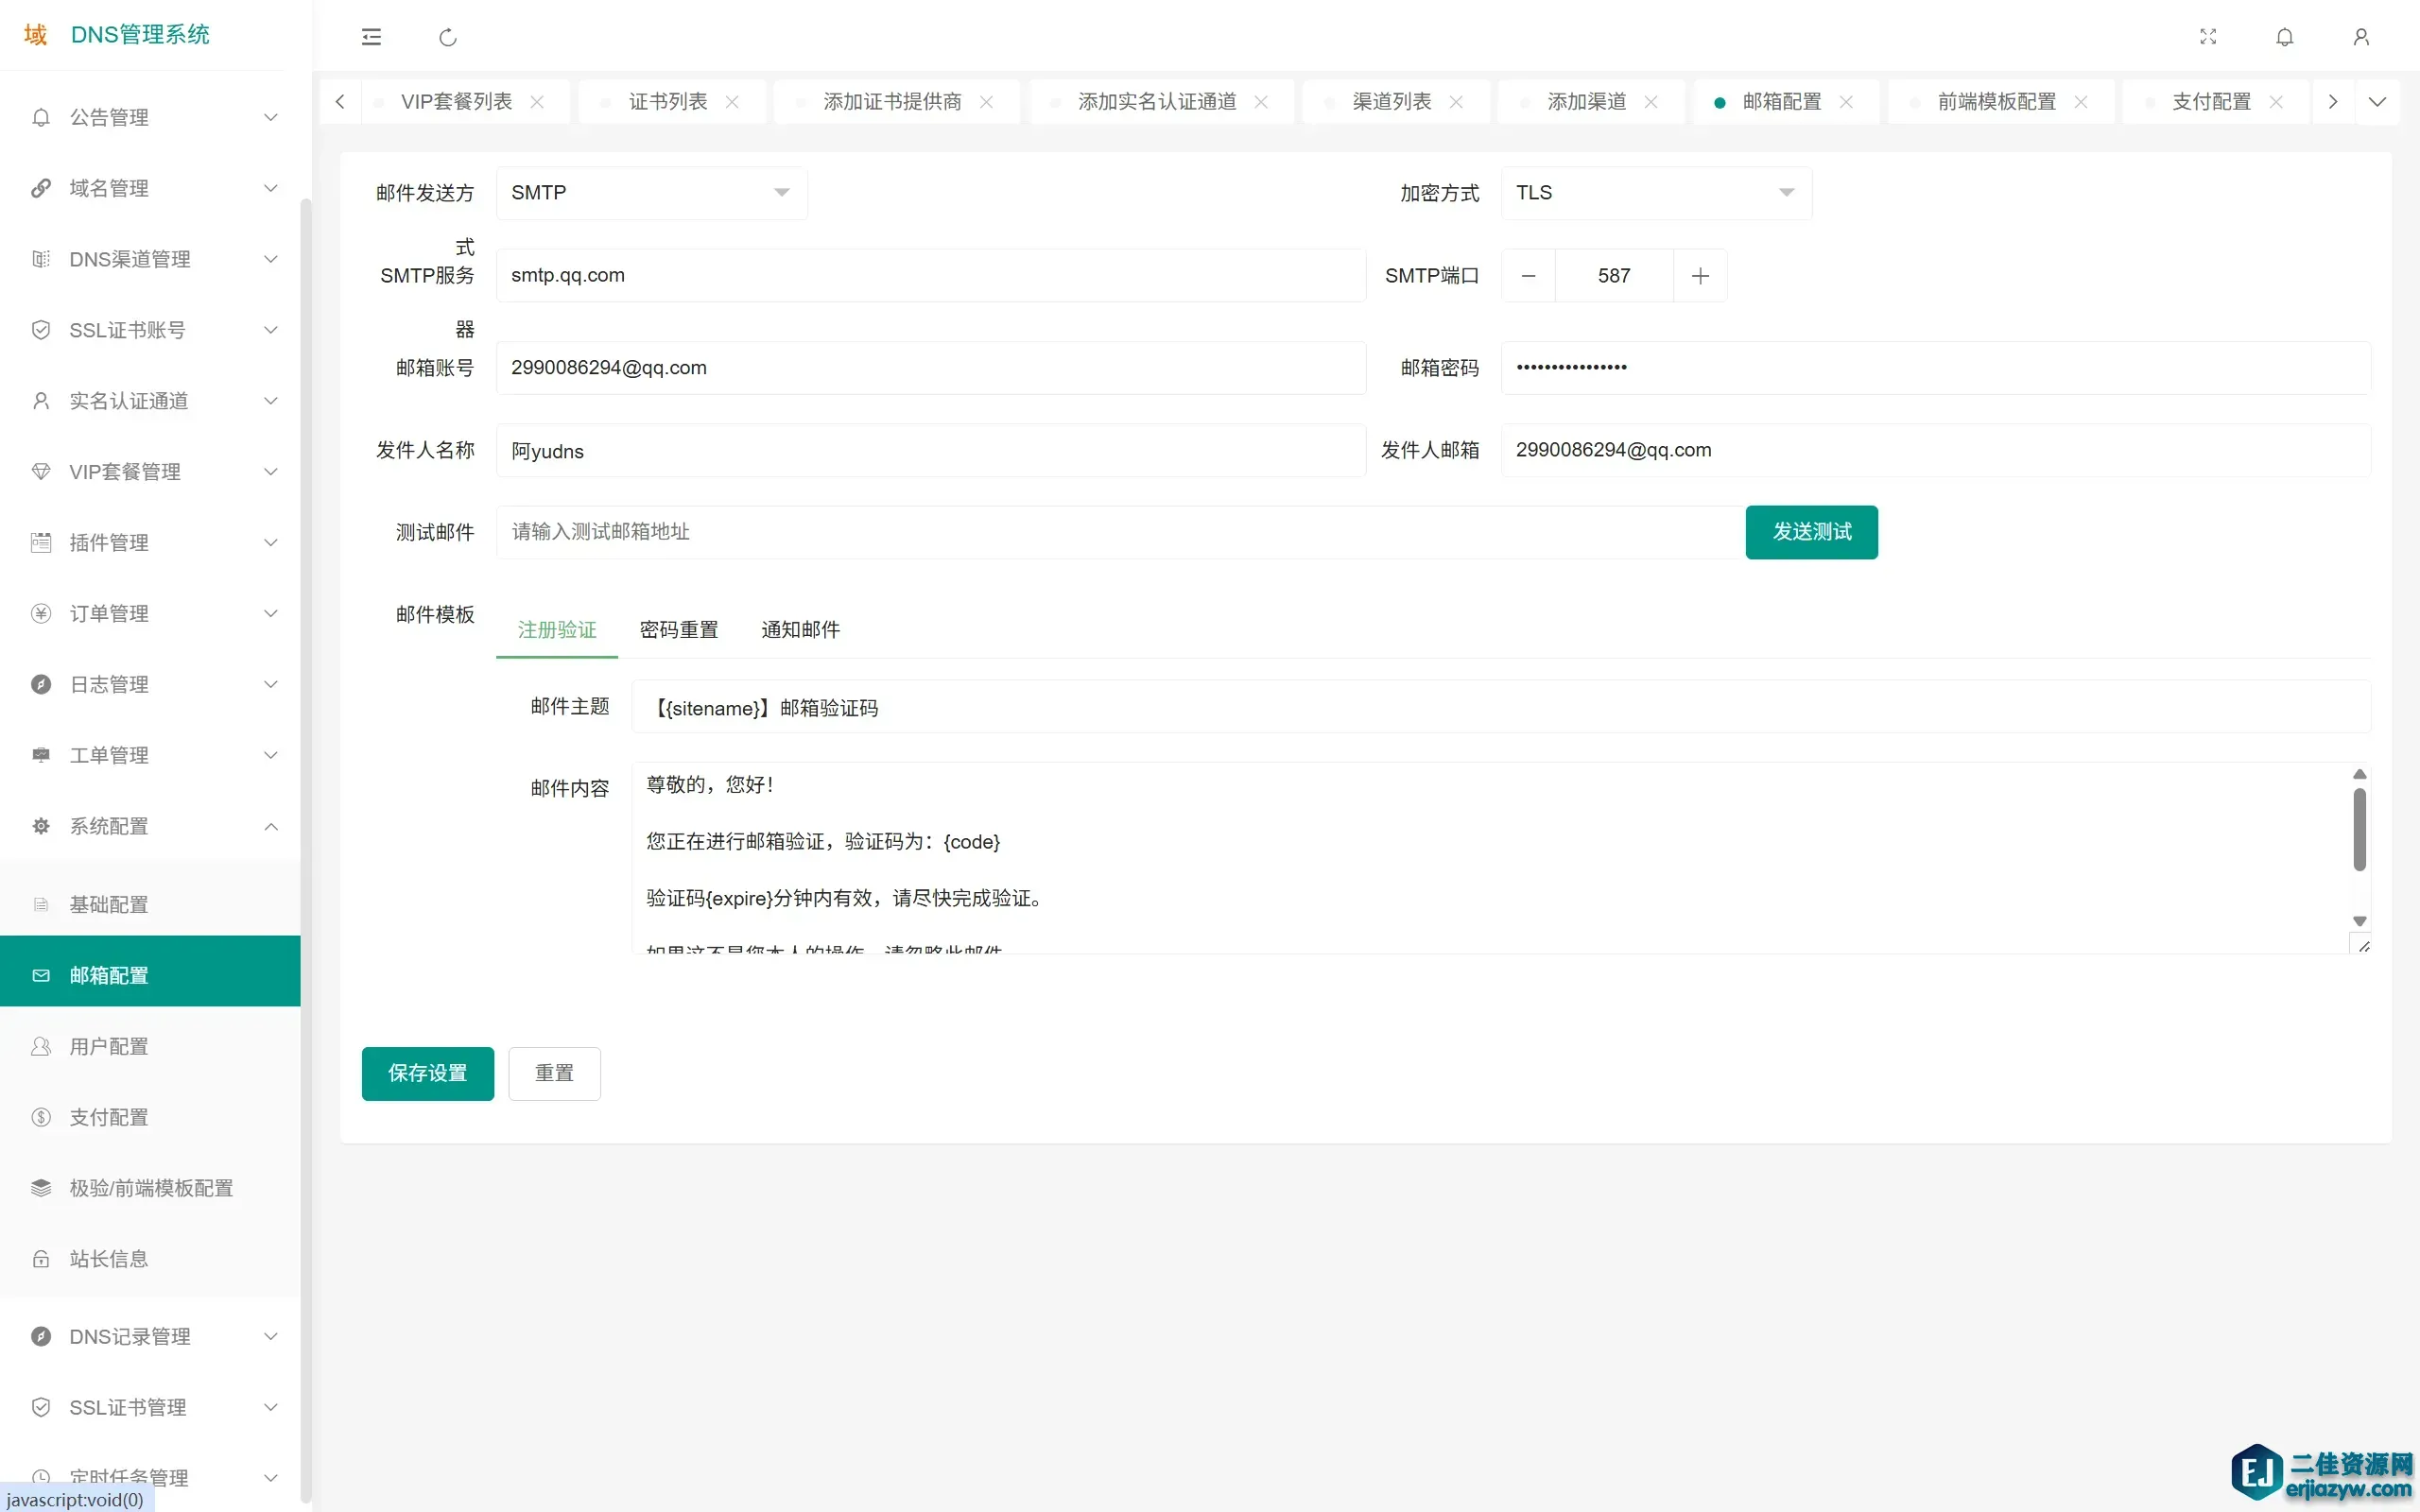
Task: Click the 保存设置 button
Action: pos(427,1073)
